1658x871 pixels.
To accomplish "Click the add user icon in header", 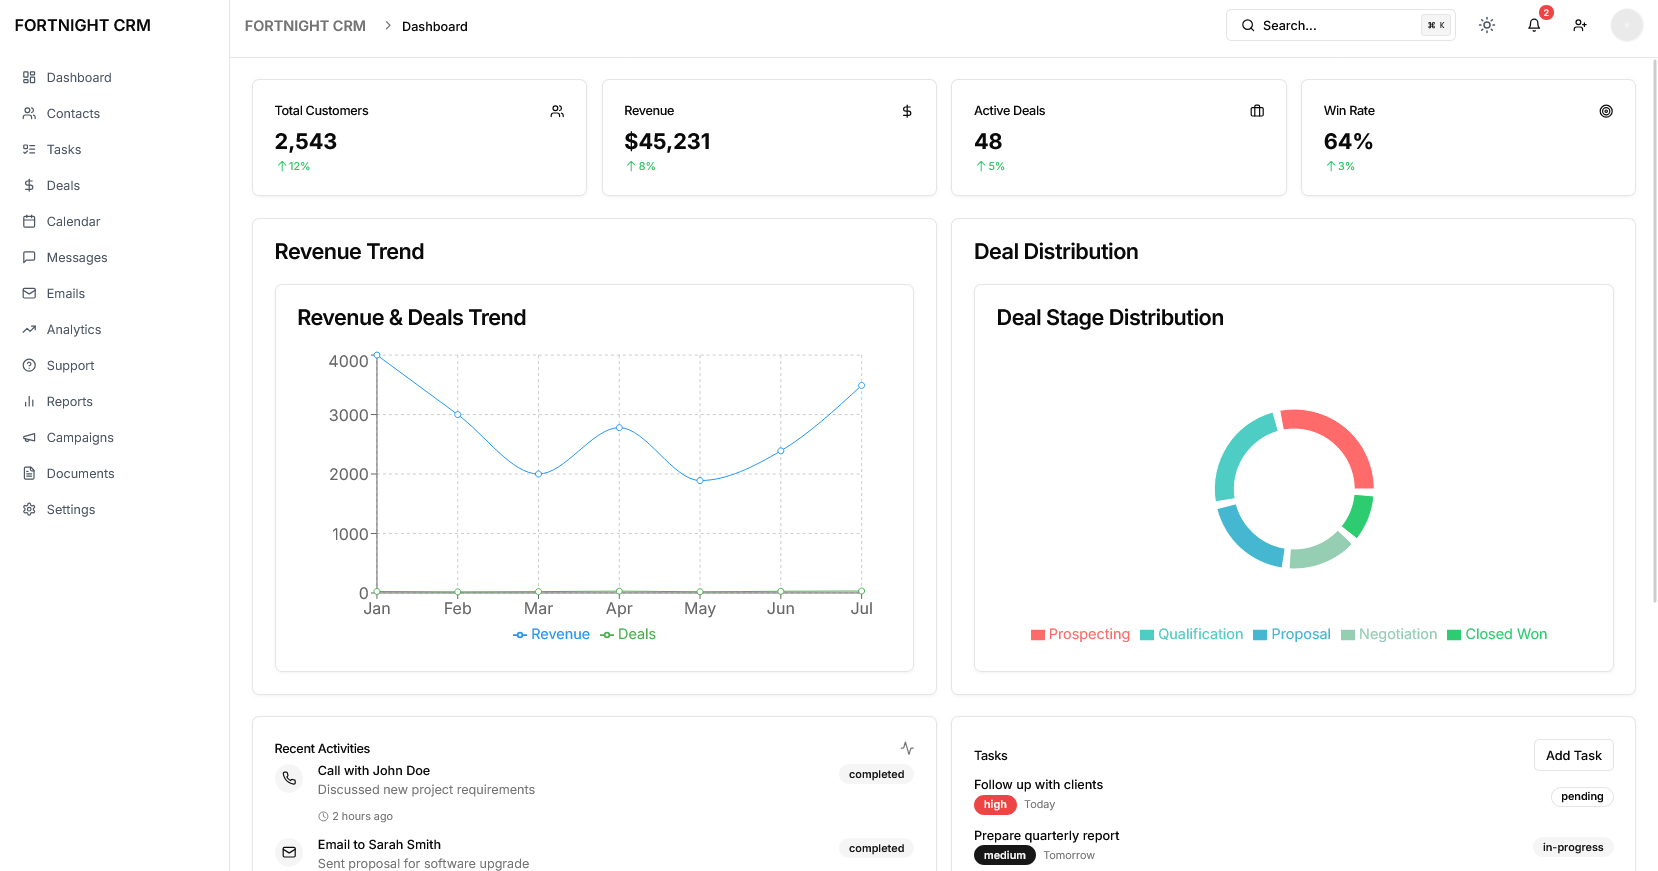I will click(x=1580, y=25).
